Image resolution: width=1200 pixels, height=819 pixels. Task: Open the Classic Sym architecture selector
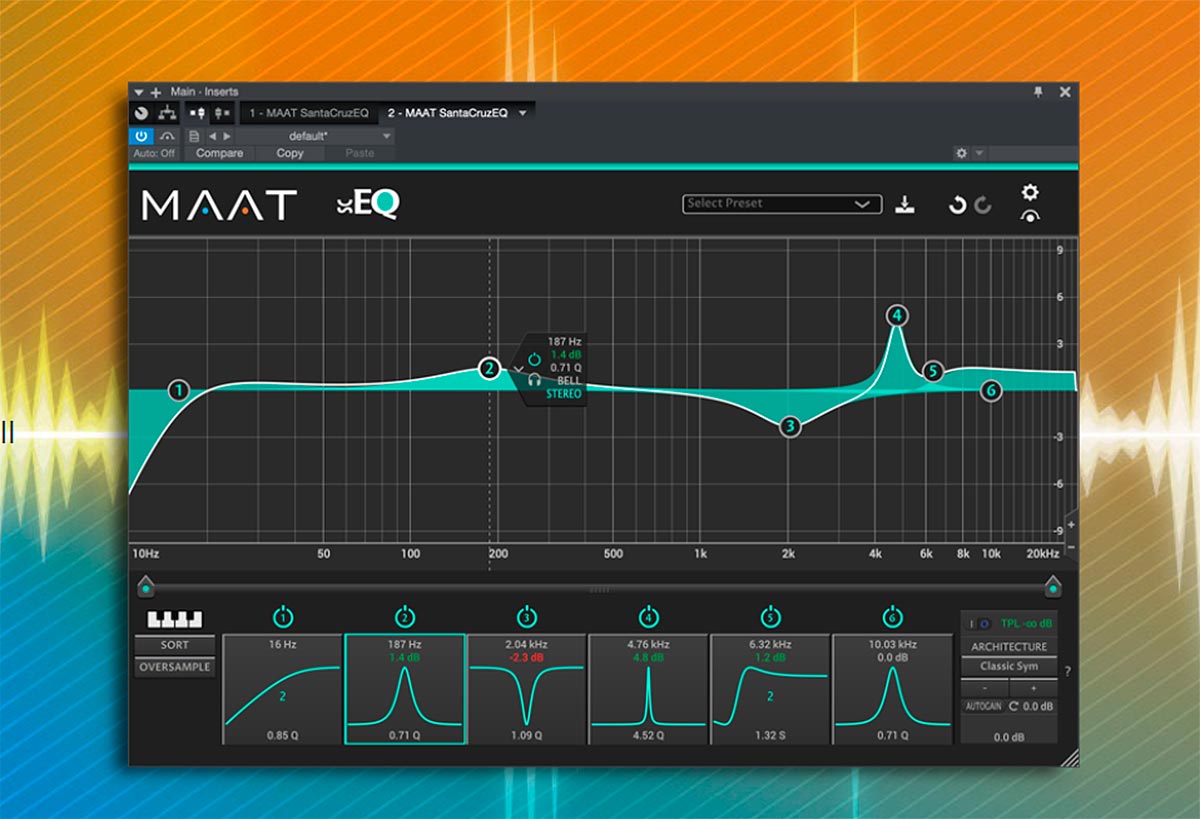tap(1009, 666)
